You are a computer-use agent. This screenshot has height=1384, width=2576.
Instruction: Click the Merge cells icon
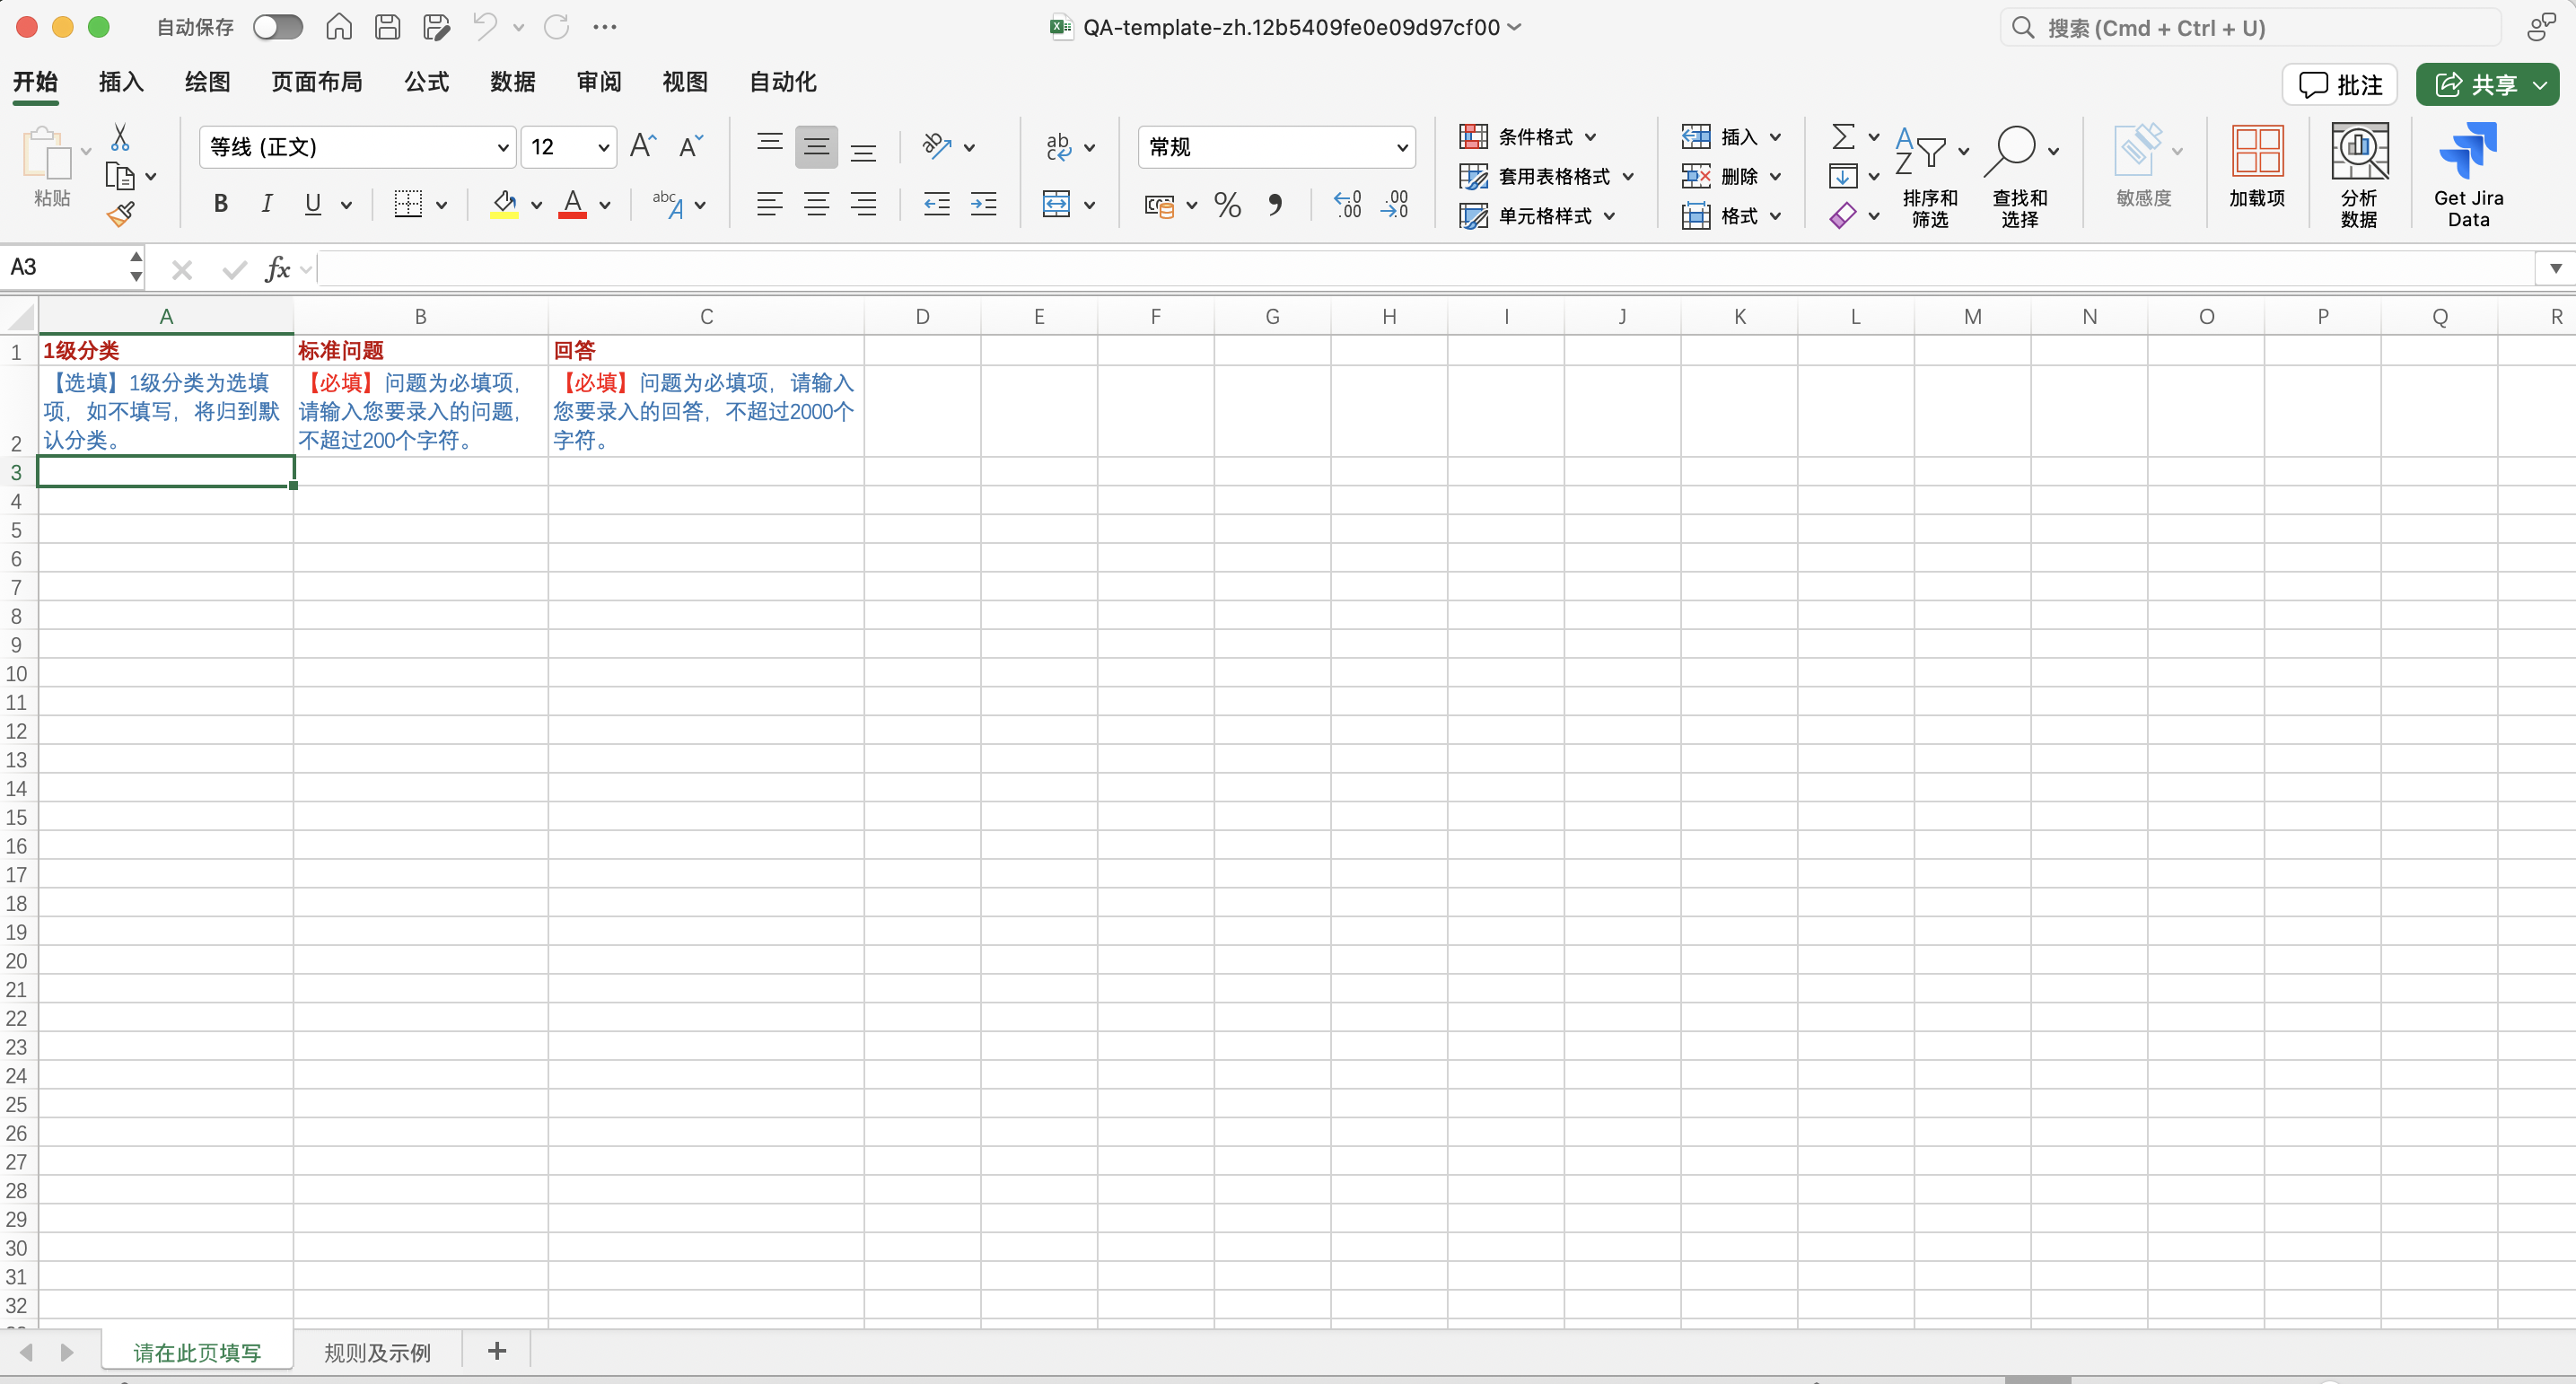[1056, 205]
